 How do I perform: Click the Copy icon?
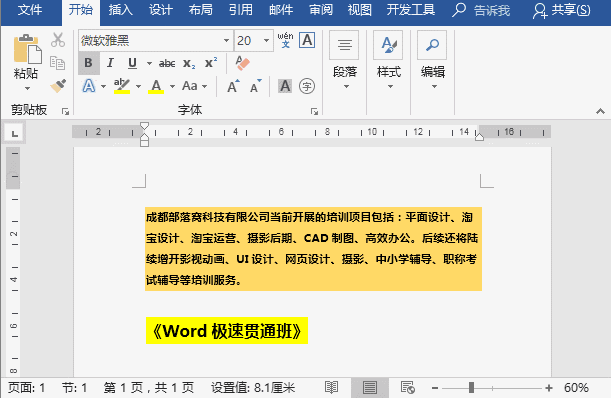click(57, 63)
